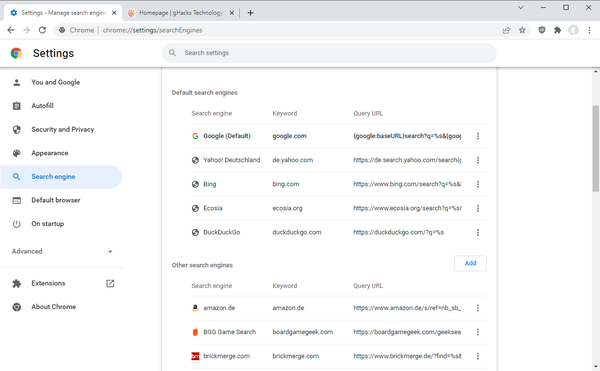Screen dimensions: 600x371
Task: Open more actions menu for DuckDuckGo
Action: point(478,233)
